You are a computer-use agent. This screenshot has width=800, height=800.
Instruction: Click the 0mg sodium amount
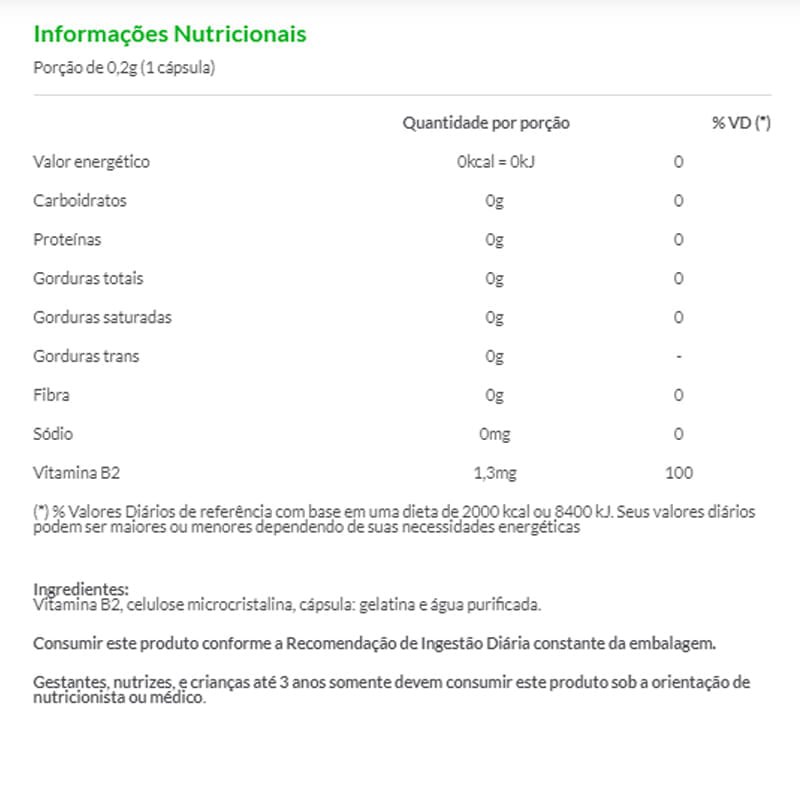(x=494, y=435)
